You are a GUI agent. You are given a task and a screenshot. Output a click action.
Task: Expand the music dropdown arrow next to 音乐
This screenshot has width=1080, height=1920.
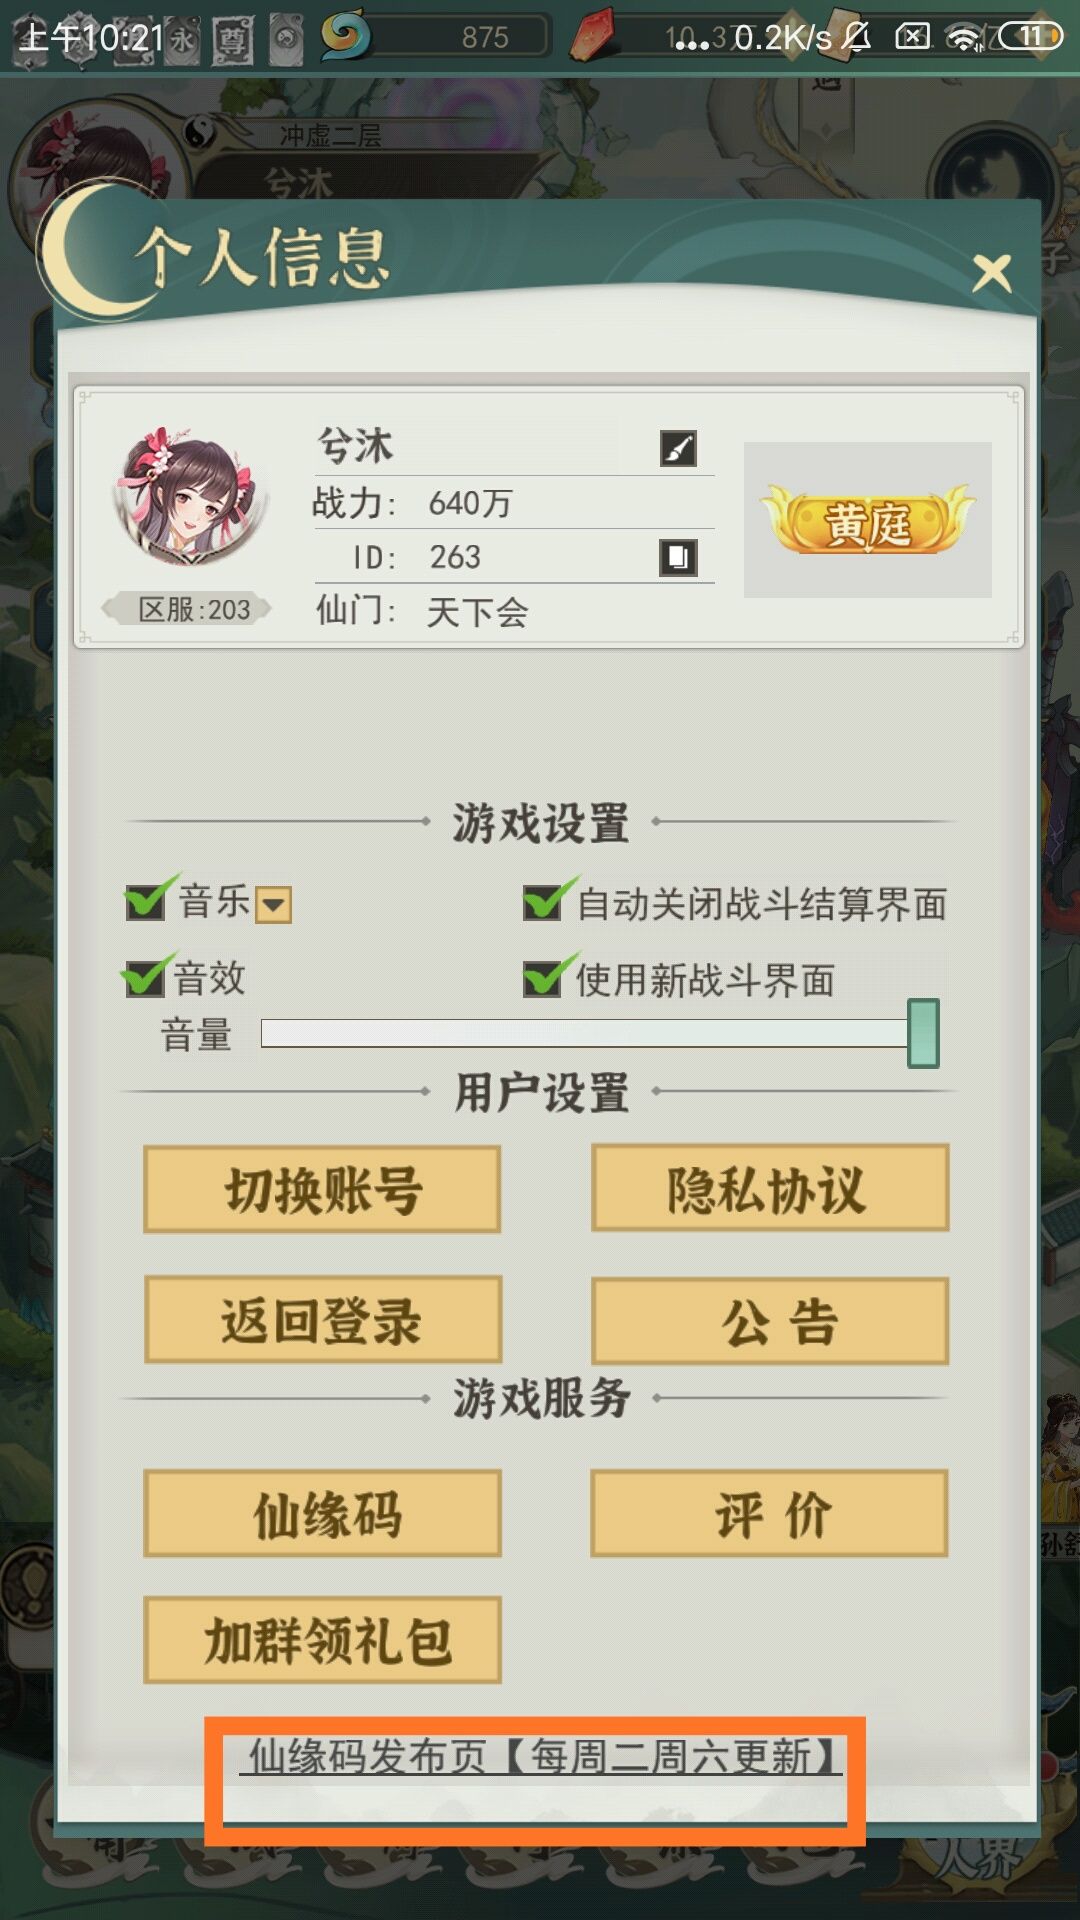click(273, 905)
